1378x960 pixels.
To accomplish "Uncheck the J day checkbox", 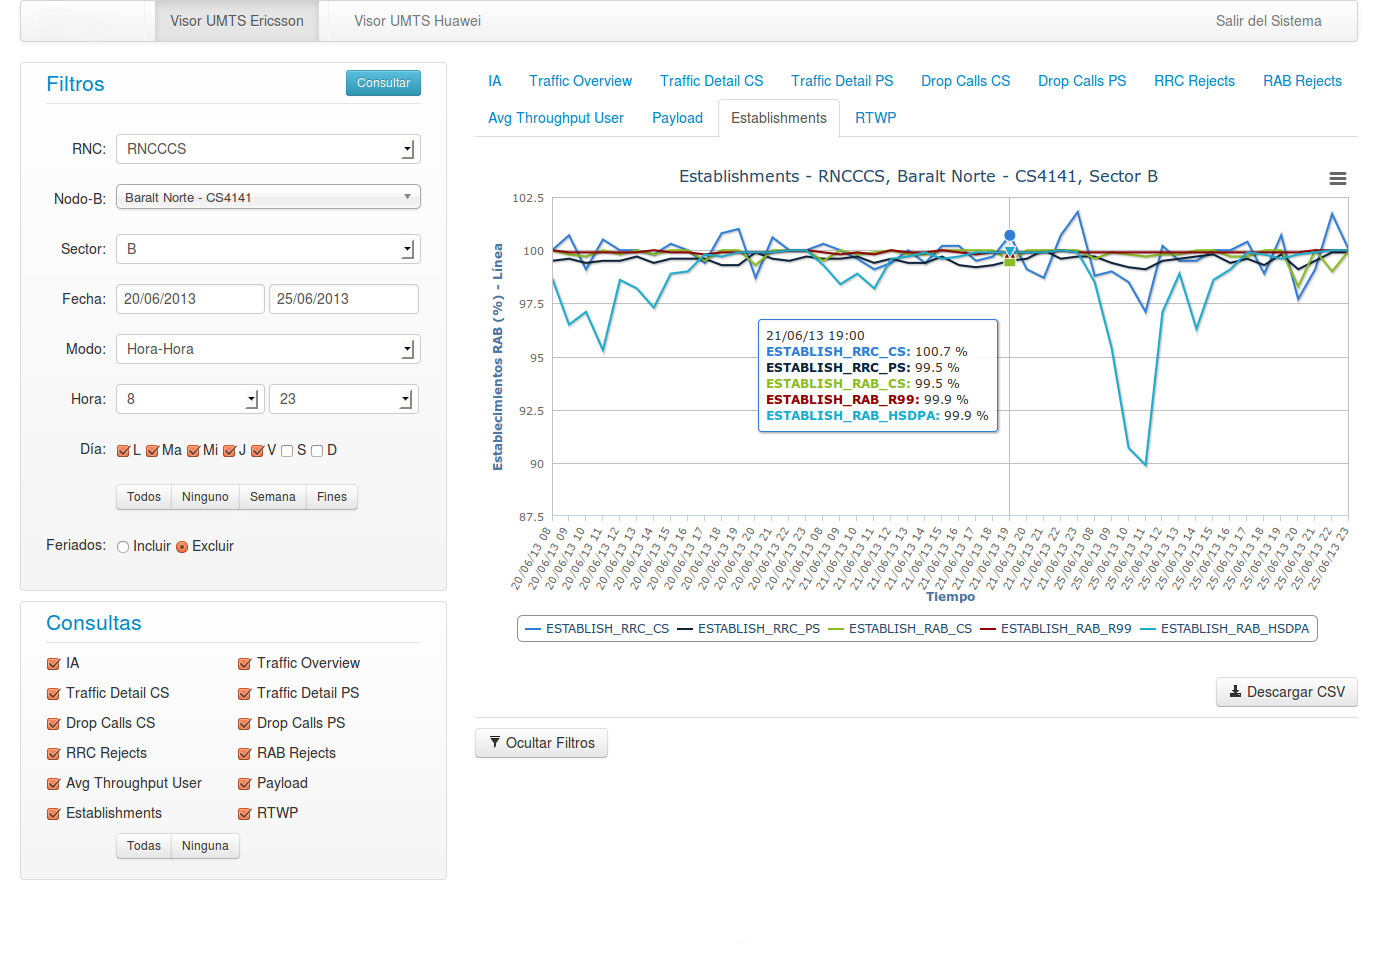I will [x=229, y=451].
